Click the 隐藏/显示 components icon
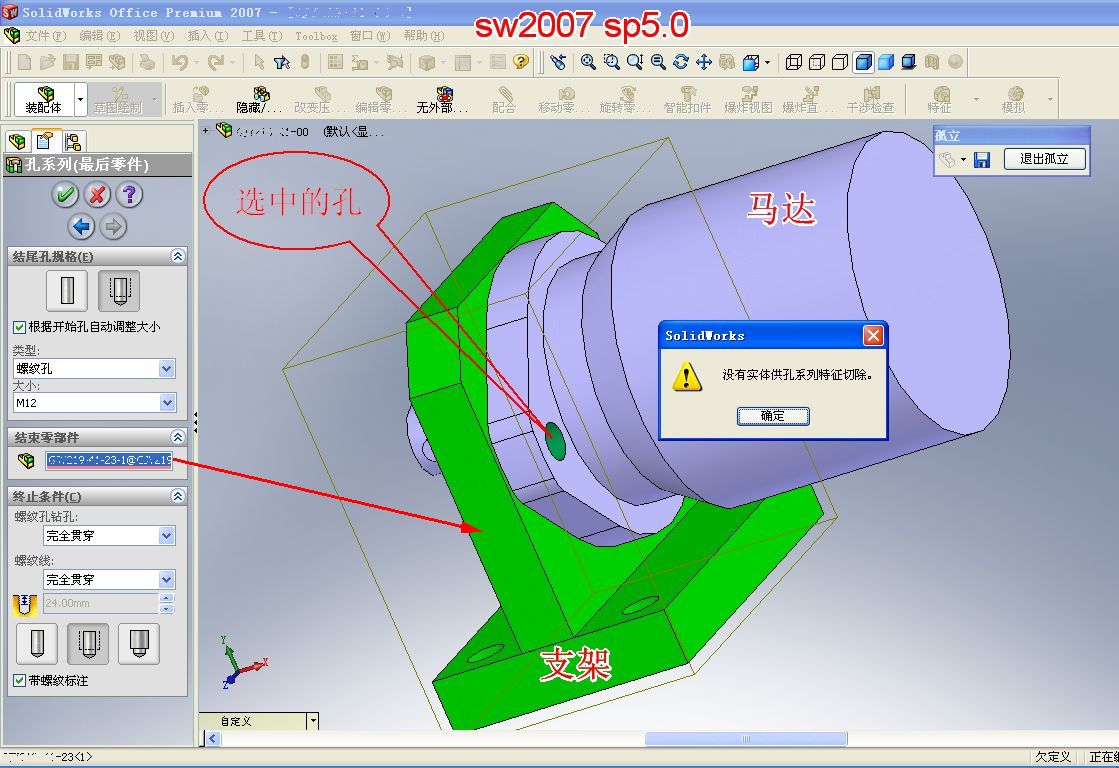 (258, 99)
